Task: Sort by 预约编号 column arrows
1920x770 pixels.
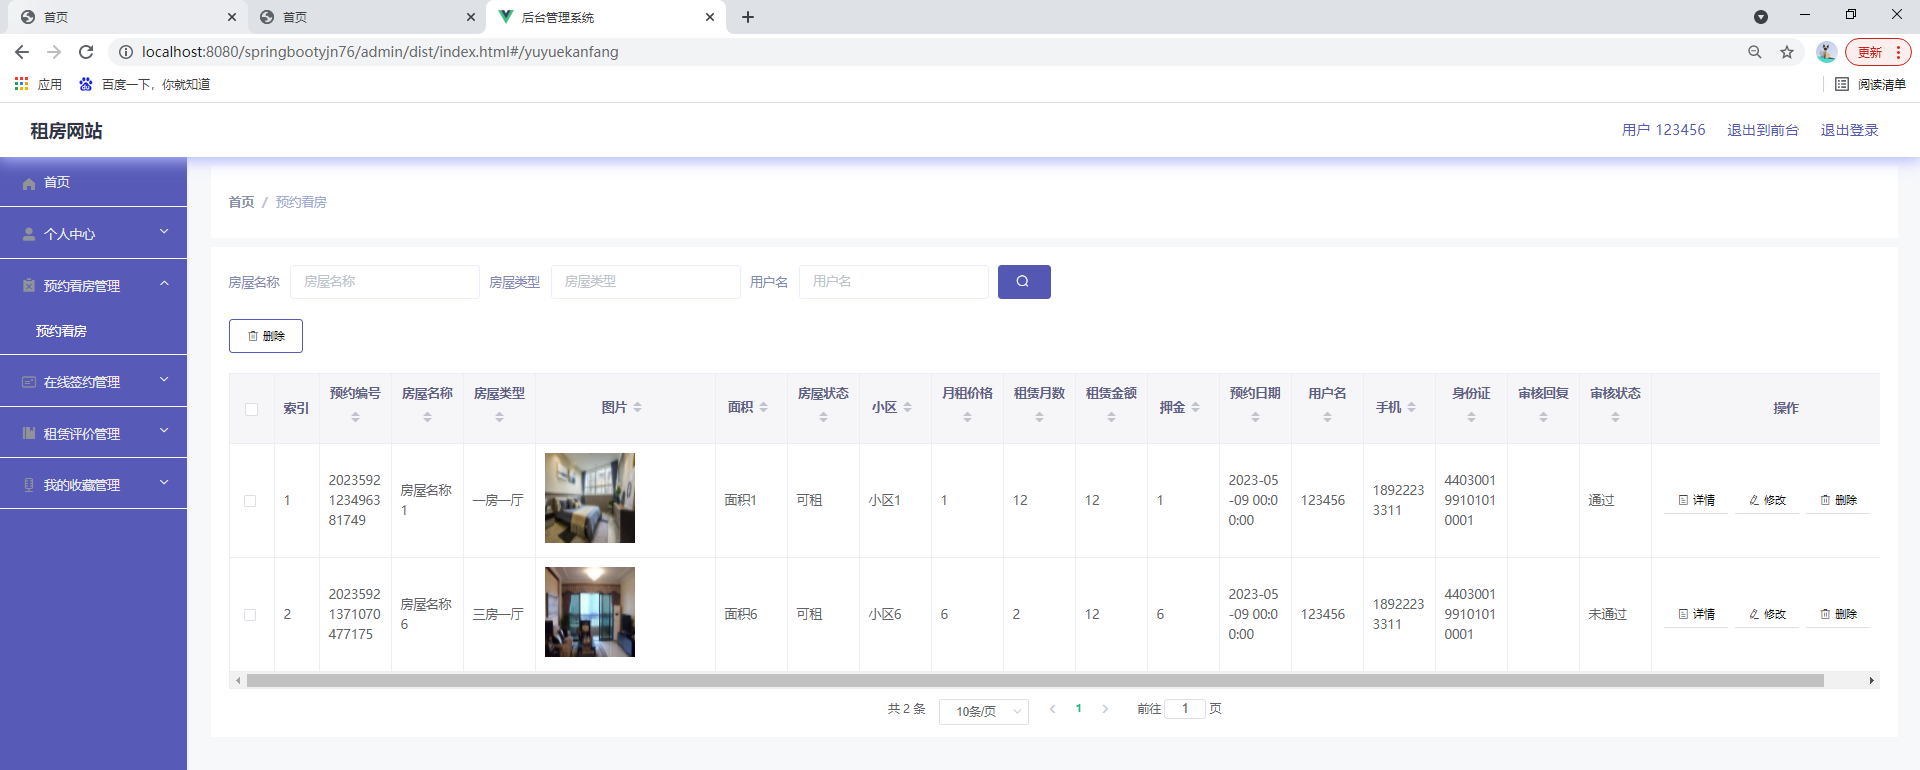Action: click(x=355, y=417)
